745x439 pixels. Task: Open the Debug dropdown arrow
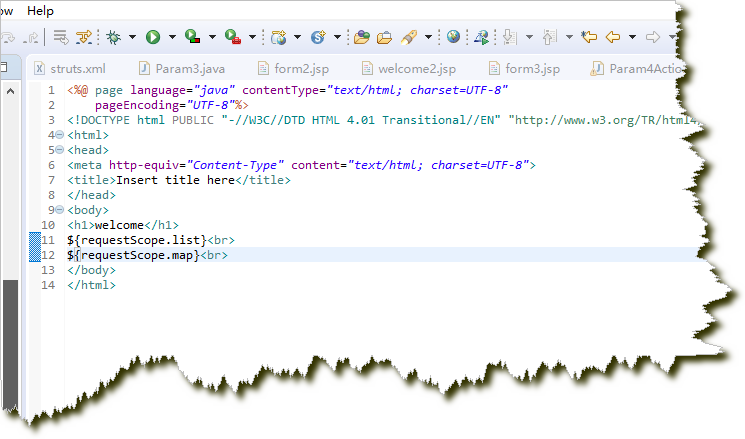pos(132,37)
